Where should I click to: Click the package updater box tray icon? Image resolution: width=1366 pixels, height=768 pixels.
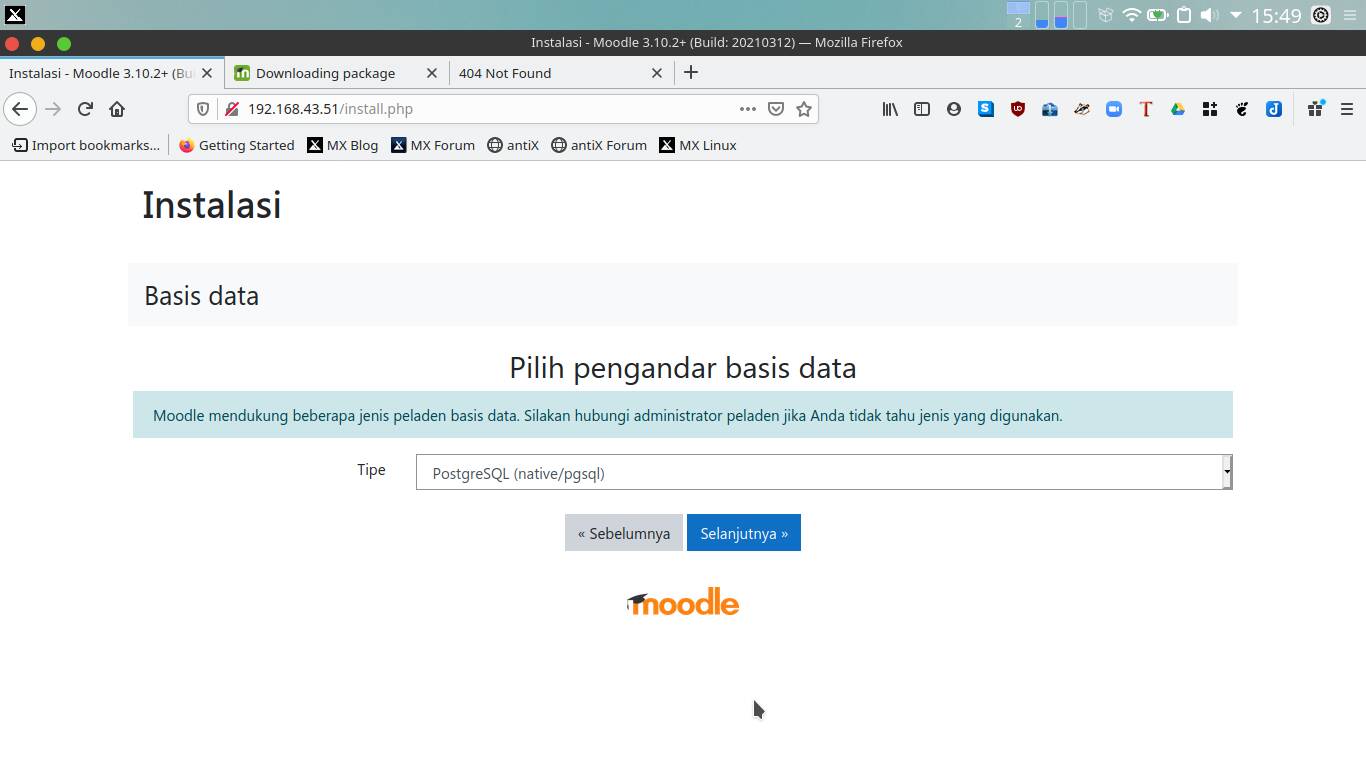pyautogui.click(x=1106, y=15)
